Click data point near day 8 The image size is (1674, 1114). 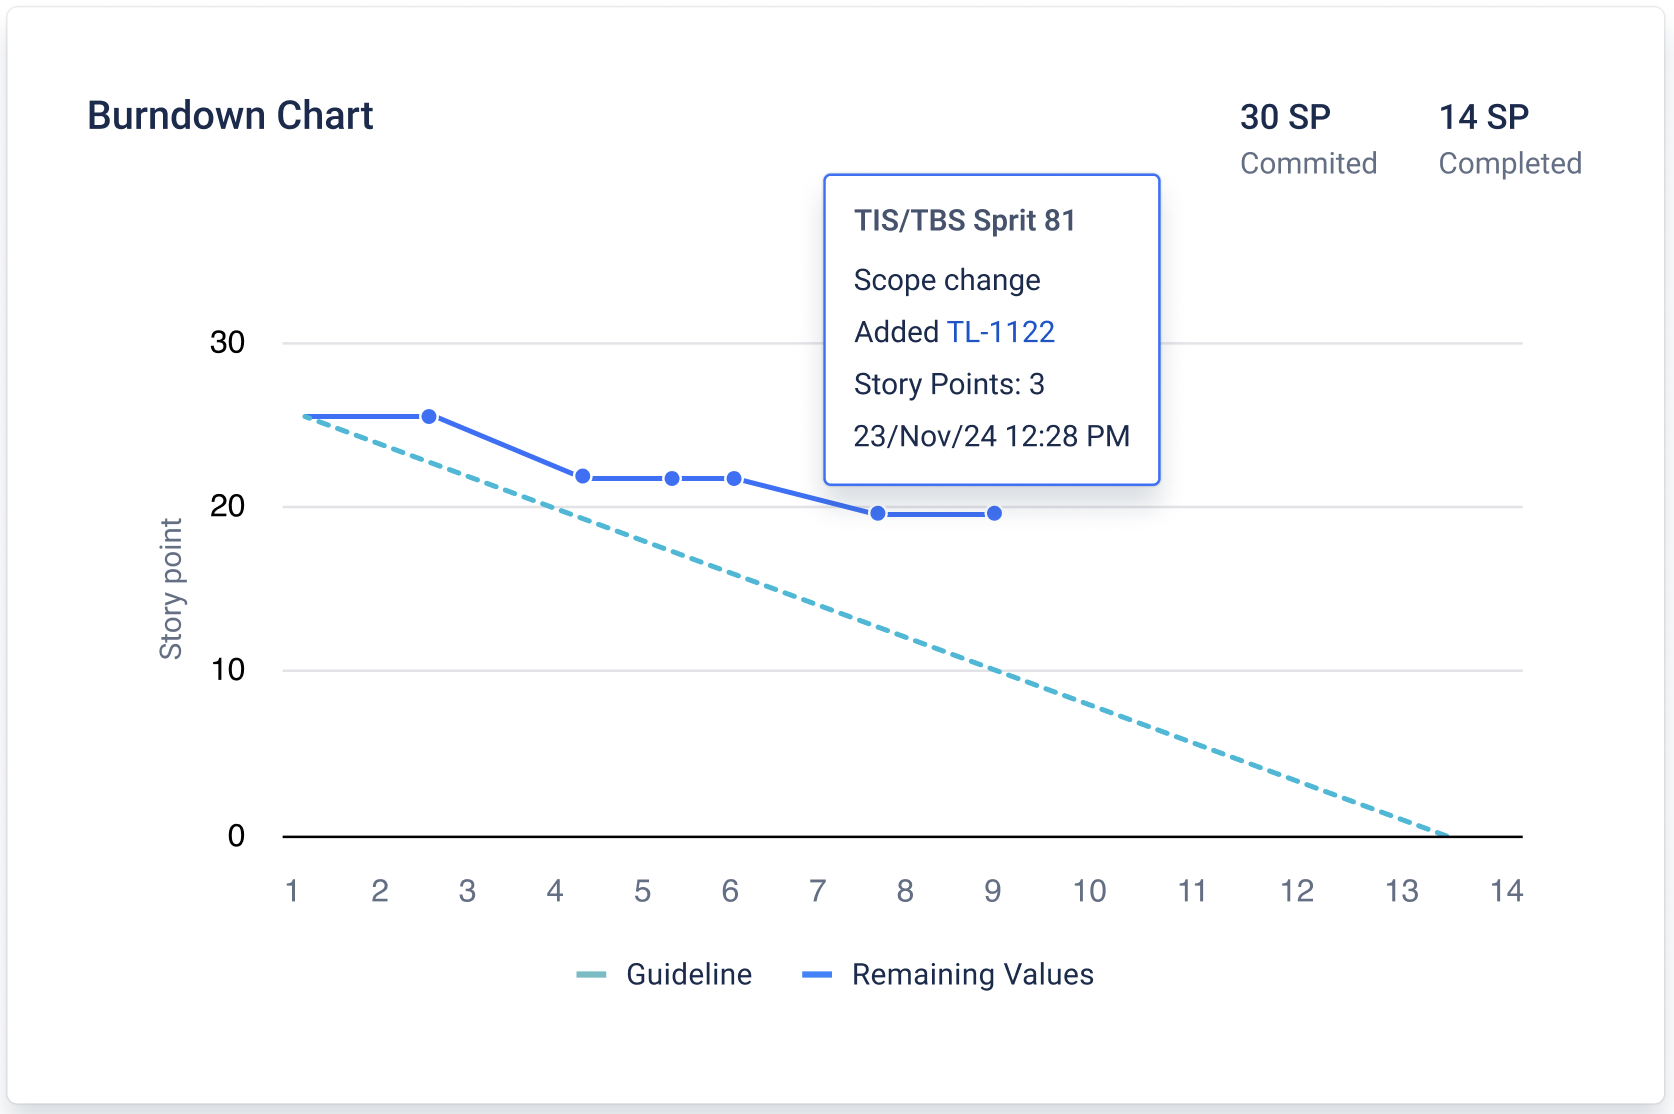pyautogui.click(x=877, y=513)
